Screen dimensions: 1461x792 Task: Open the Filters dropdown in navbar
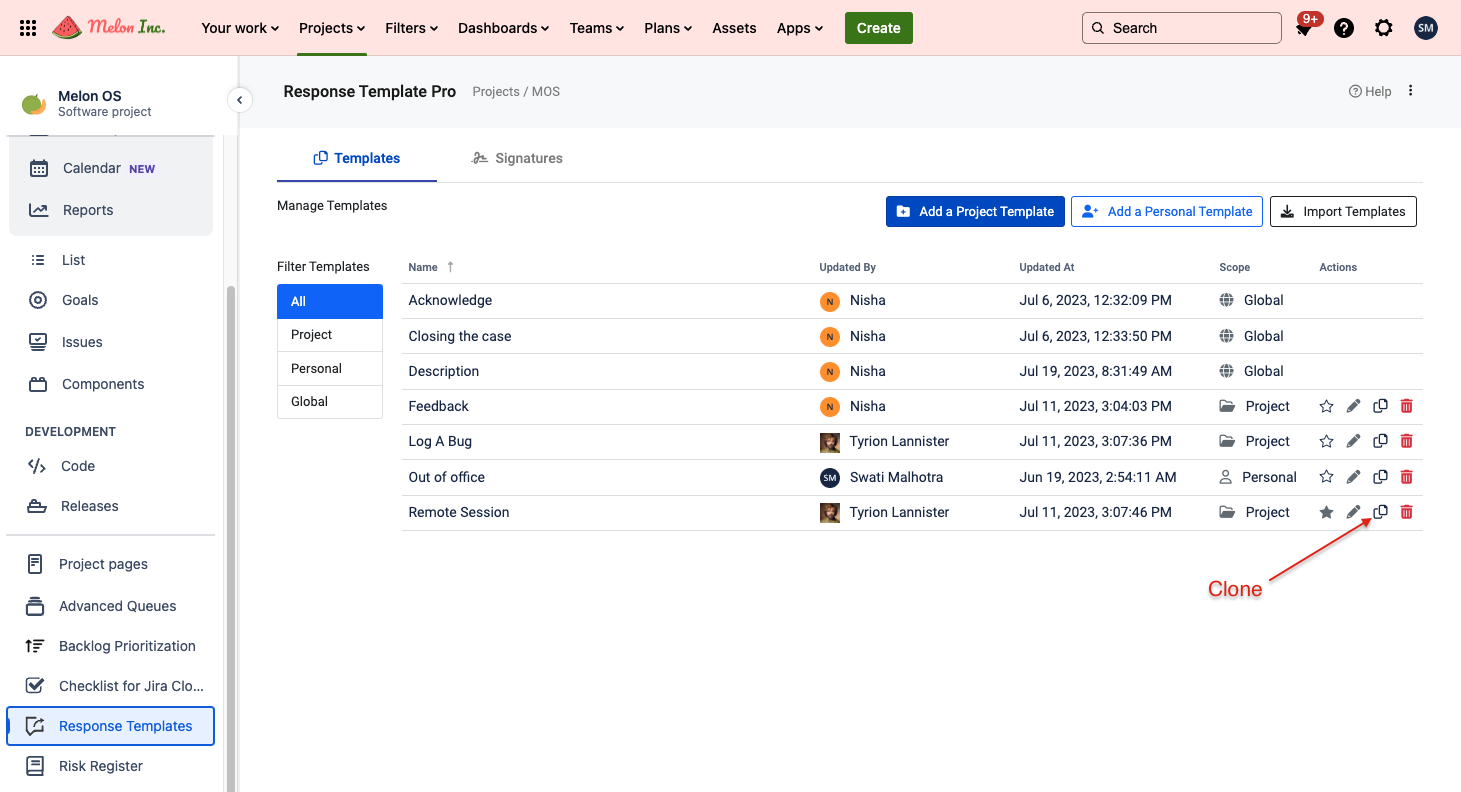coord(411,28)
